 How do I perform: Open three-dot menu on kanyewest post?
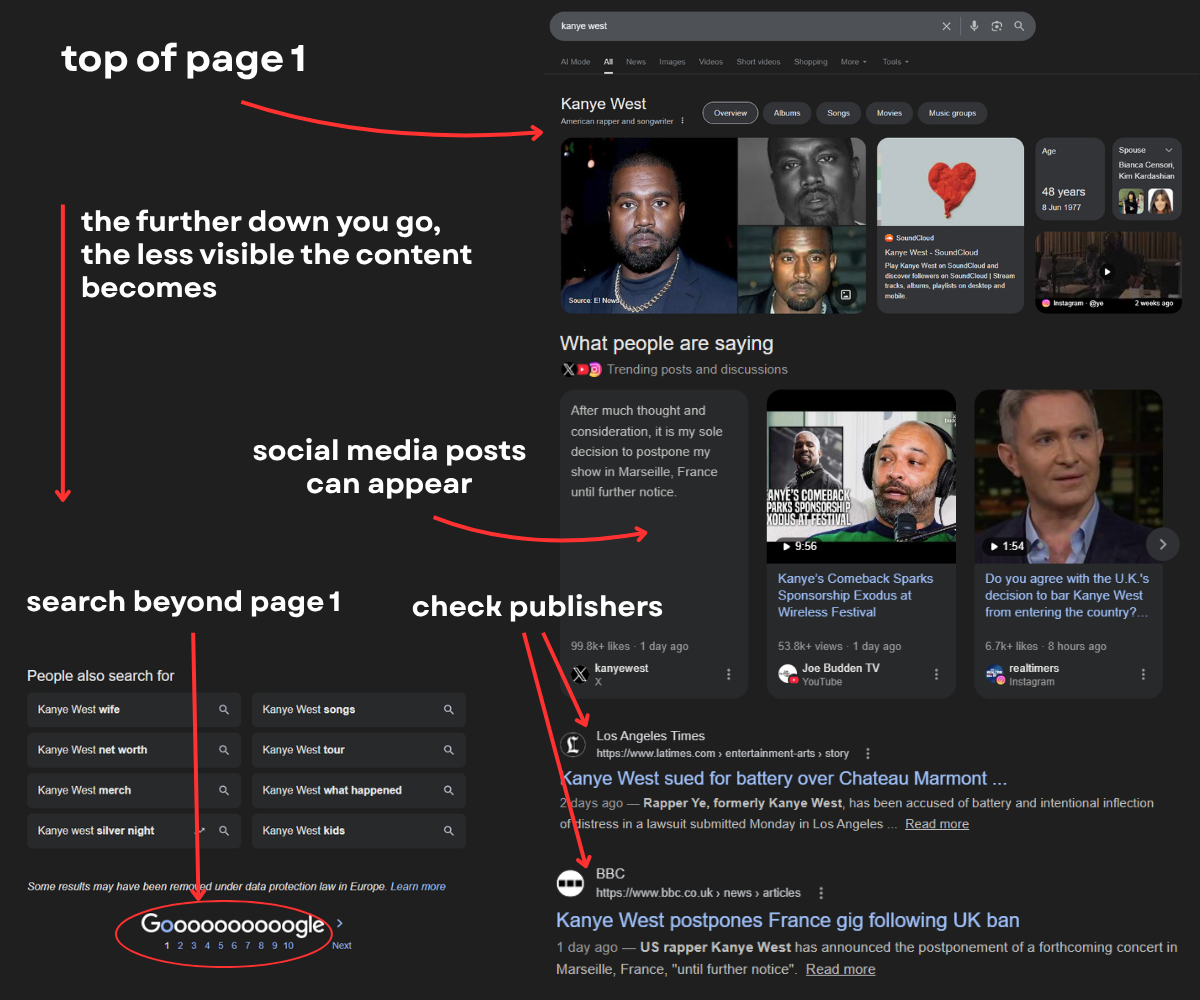click(x=728, y=674)
